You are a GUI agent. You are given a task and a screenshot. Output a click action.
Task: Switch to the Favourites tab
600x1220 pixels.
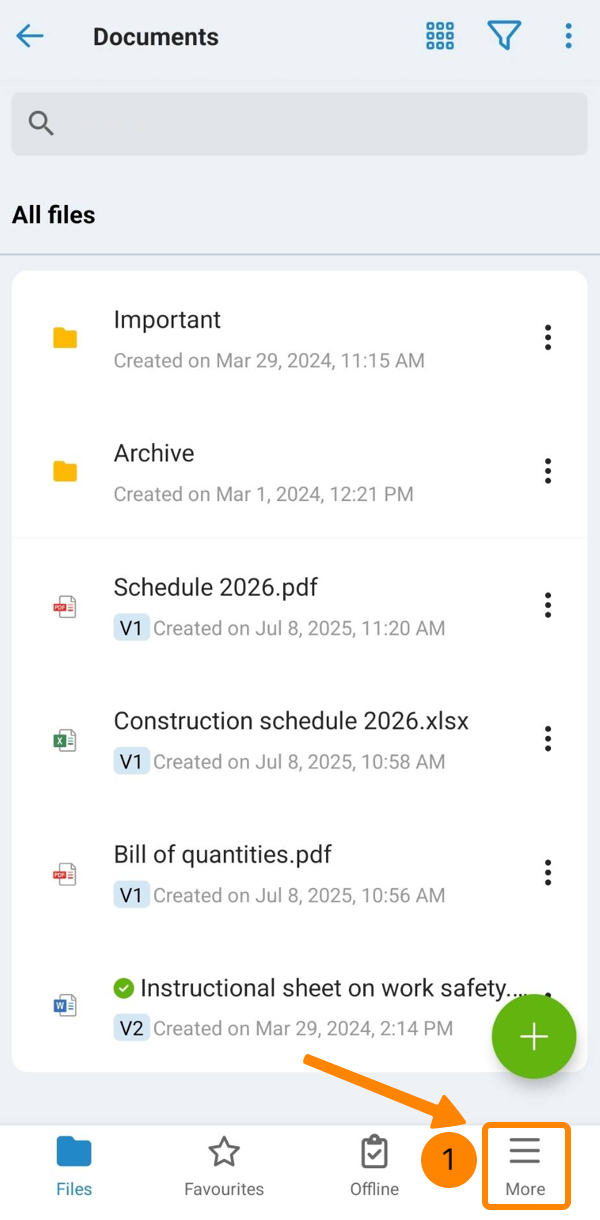[x=224, y=1166]
